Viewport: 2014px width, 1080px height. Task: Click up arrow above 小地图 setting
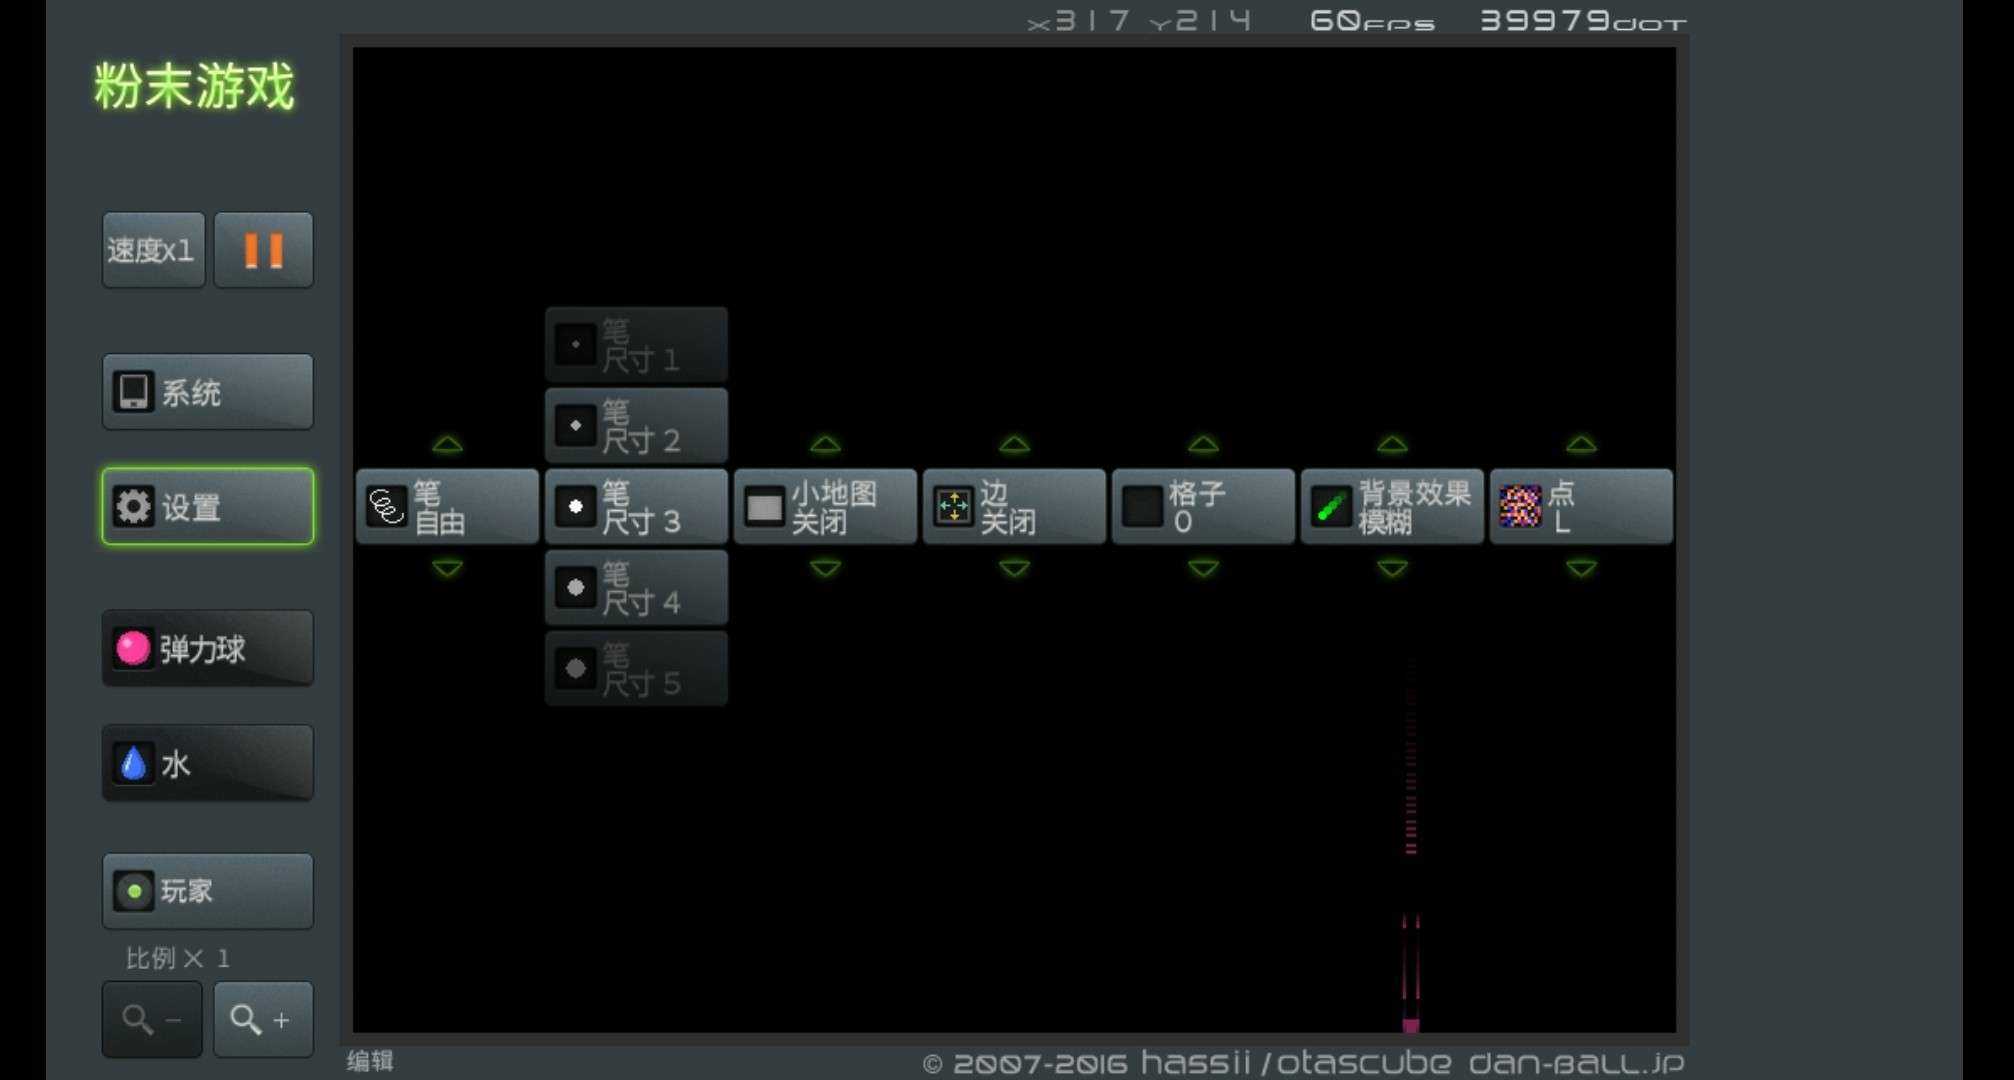coord(825,444)
